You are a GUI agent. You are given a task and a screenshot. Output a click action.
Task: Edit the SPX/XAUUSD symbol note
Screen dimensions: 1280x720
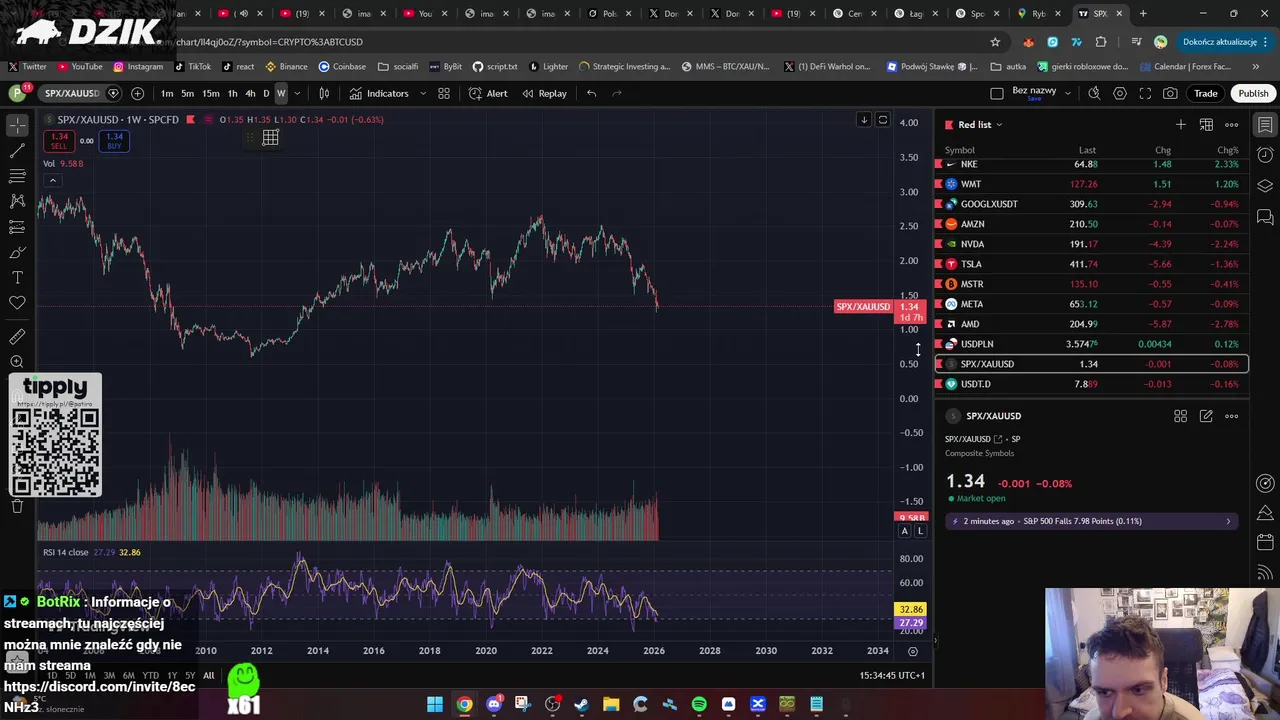1206,416
